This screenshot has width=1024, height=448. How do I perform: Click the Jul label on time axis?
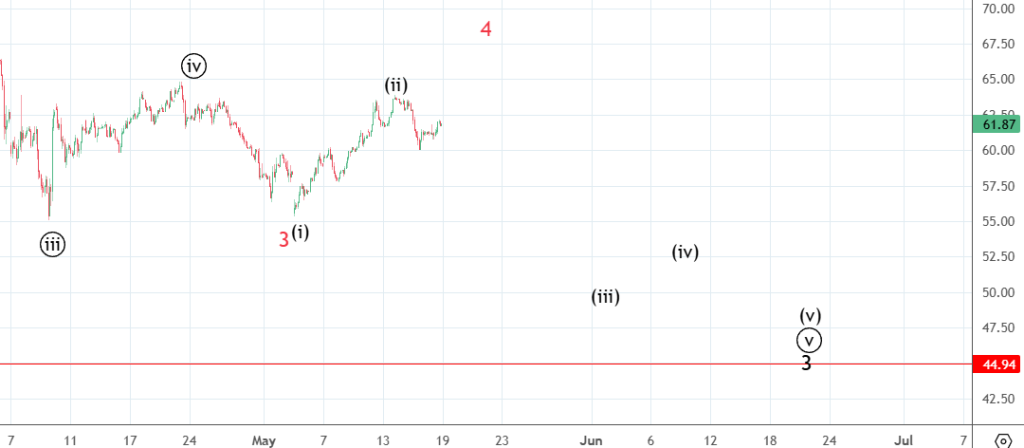point(904,439)
